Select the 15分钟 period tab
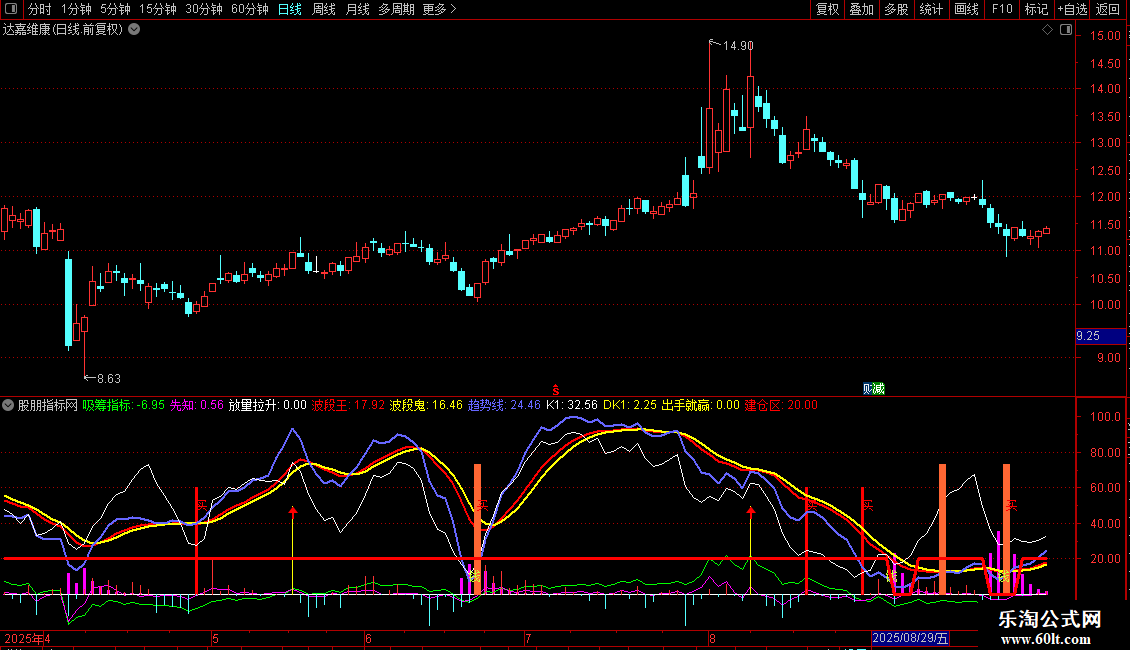1130x650 pixels. (158, 9)
